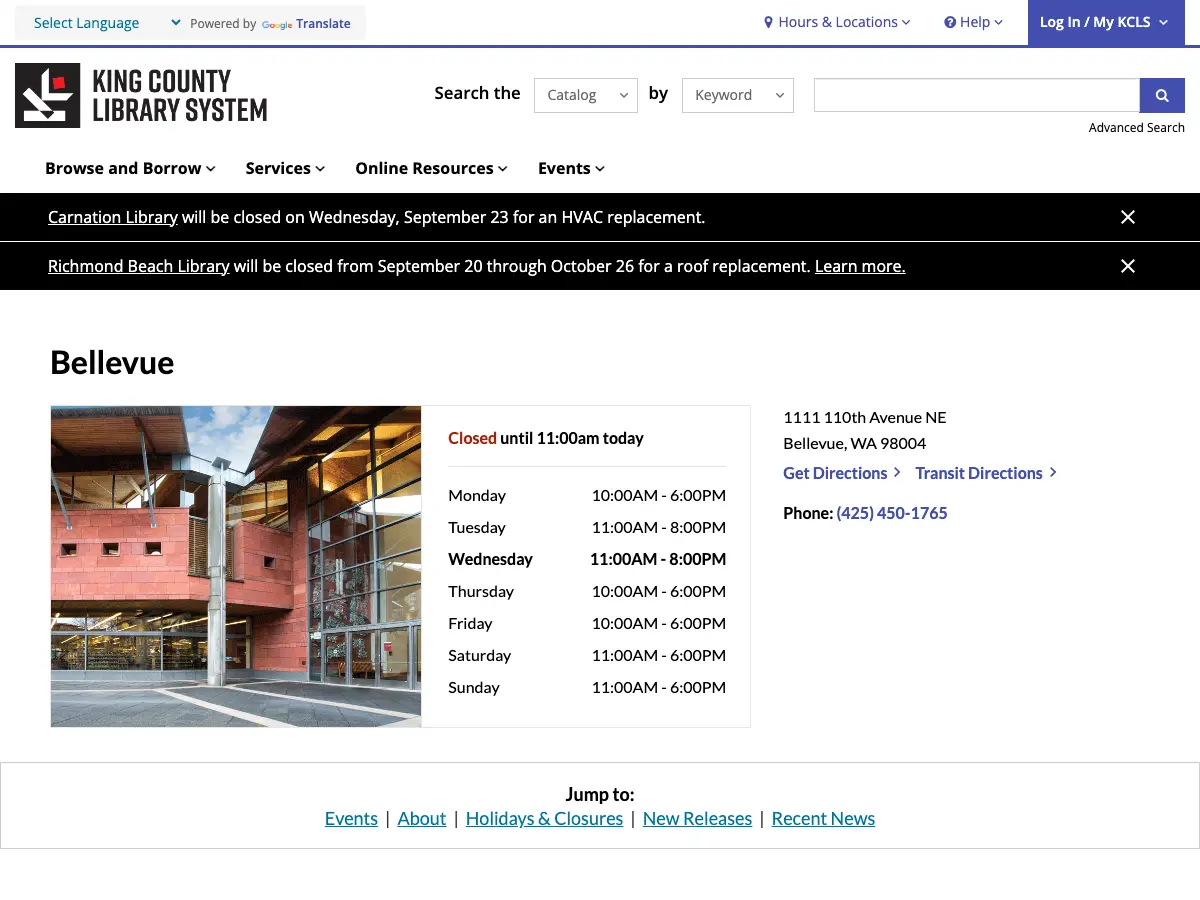Image resolution: width=1200 pixels, height=900 pixels.
Task: Click the Thursday hours row
Action: tap(587, 591)
